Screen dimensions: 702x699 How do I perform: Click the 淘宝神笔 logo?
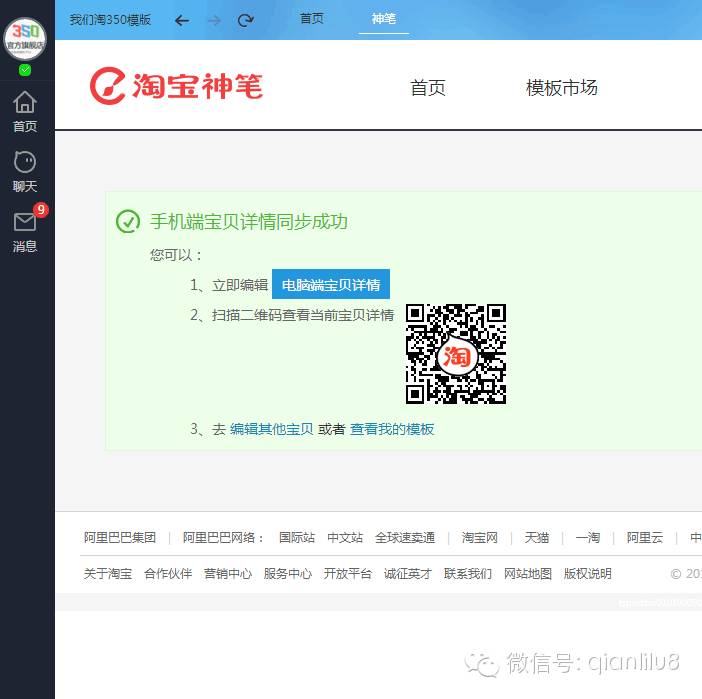176,86
